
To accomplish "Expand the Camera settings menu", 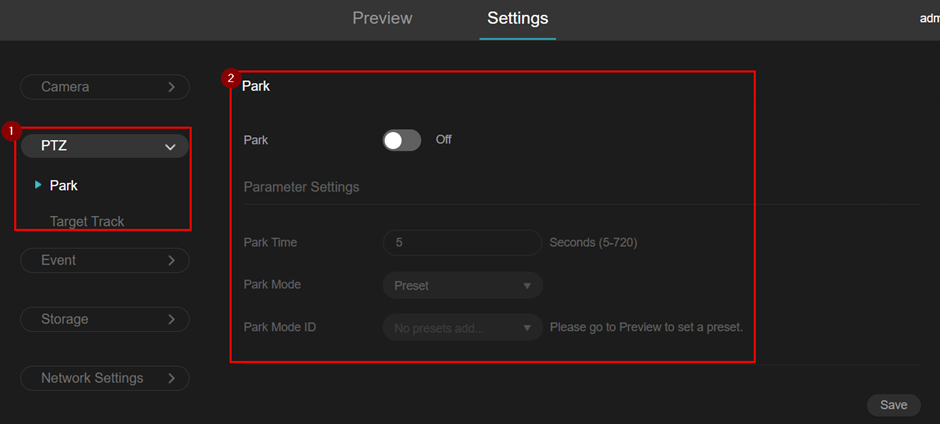I will tap(105, 87).
